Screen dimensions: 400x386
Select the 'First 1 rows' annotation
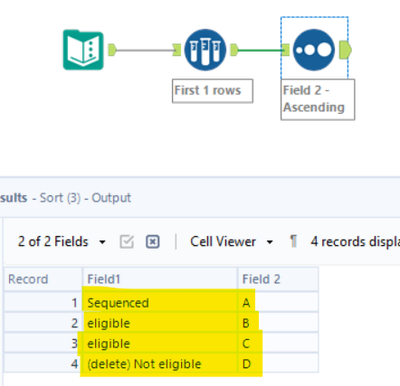[212, 91]
